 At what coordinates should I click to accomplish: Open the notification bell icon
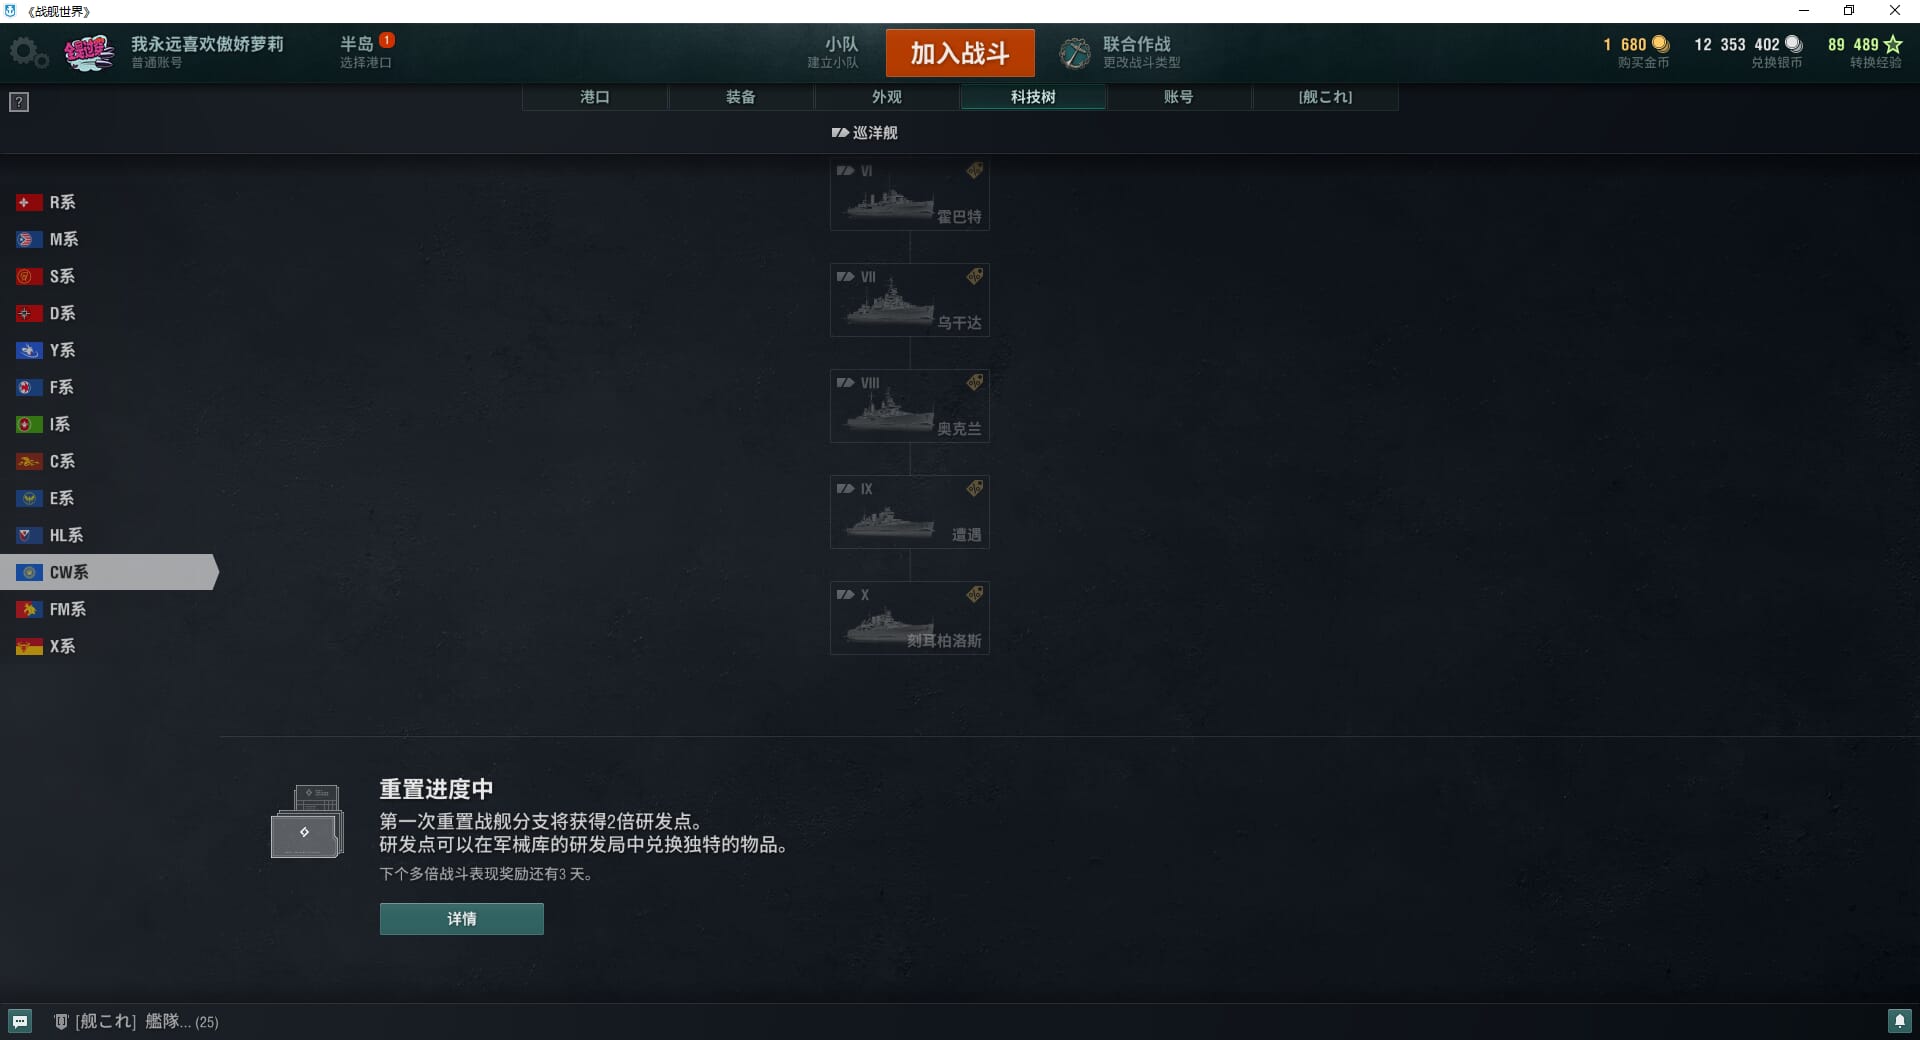click(1899, 1021)
